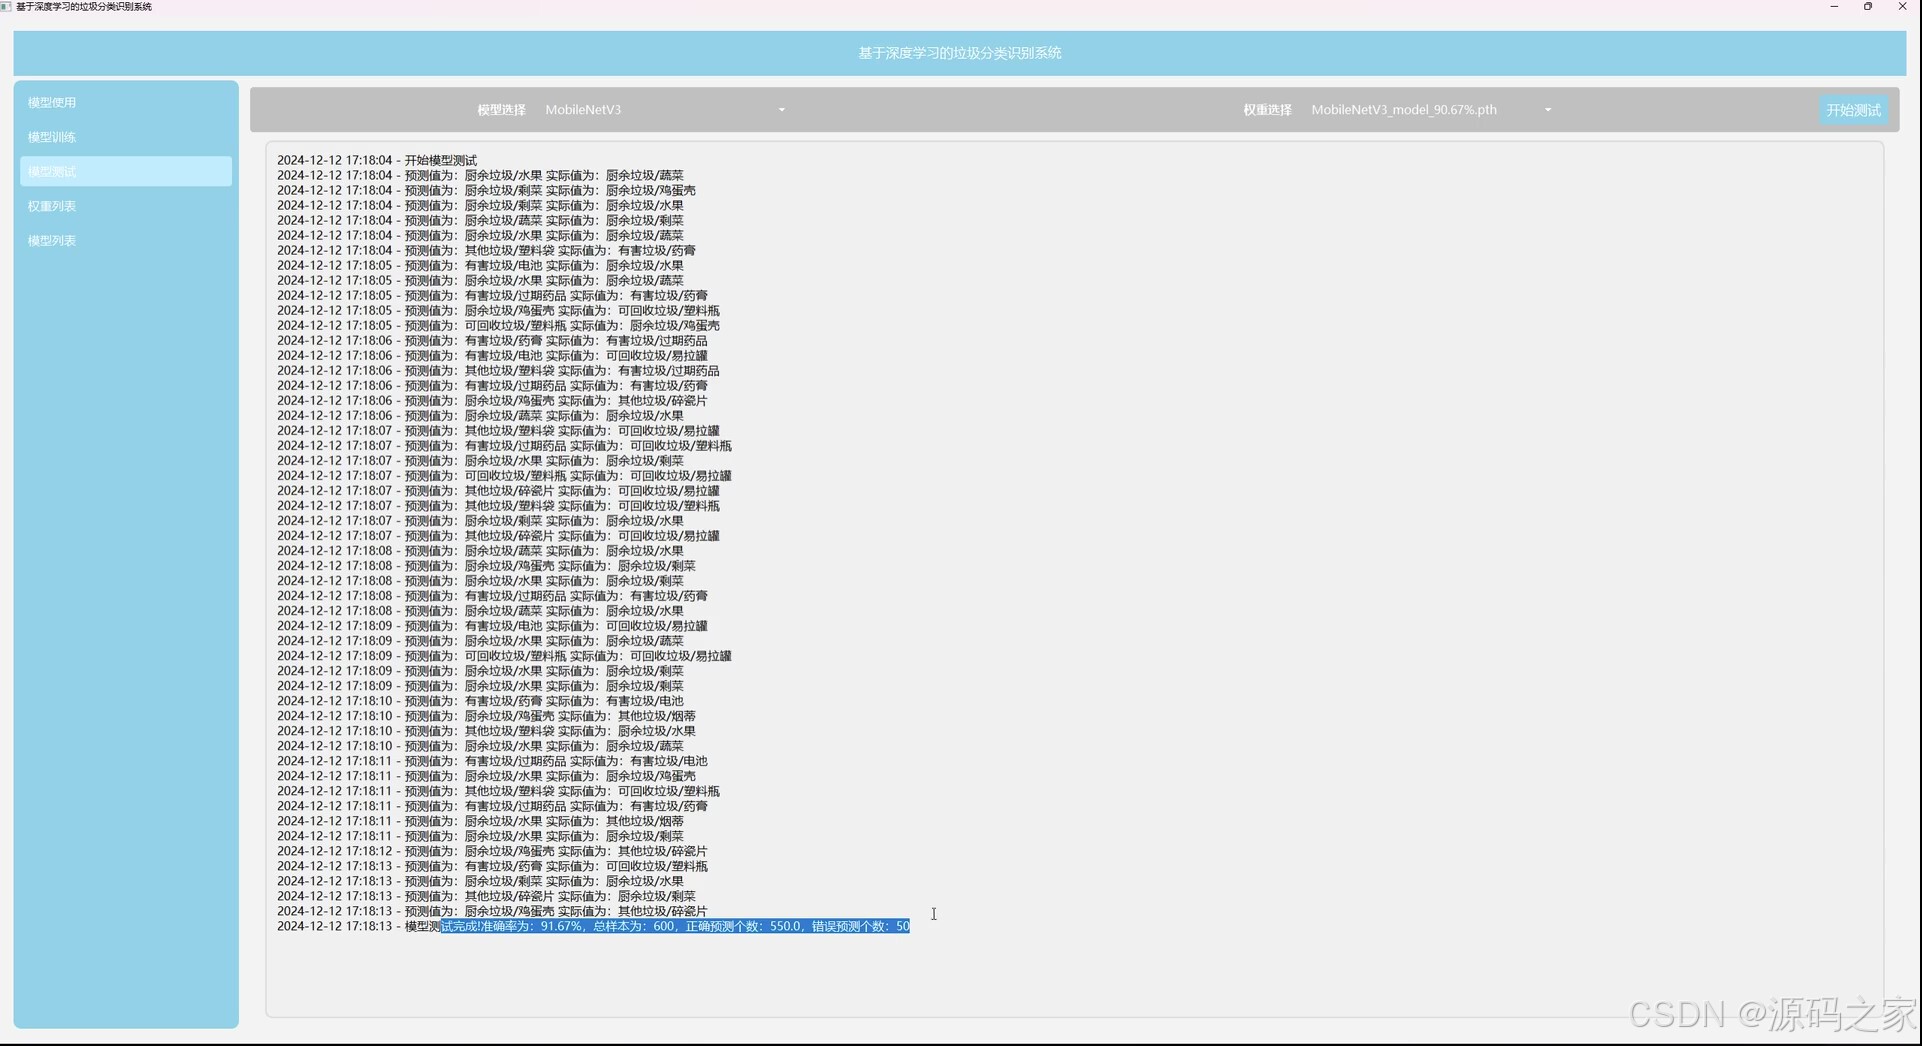Click the 17:18:09 row predicting 有害垃圾/电池
This screenshot has width=1922, height=1046.
coord(492,626)
